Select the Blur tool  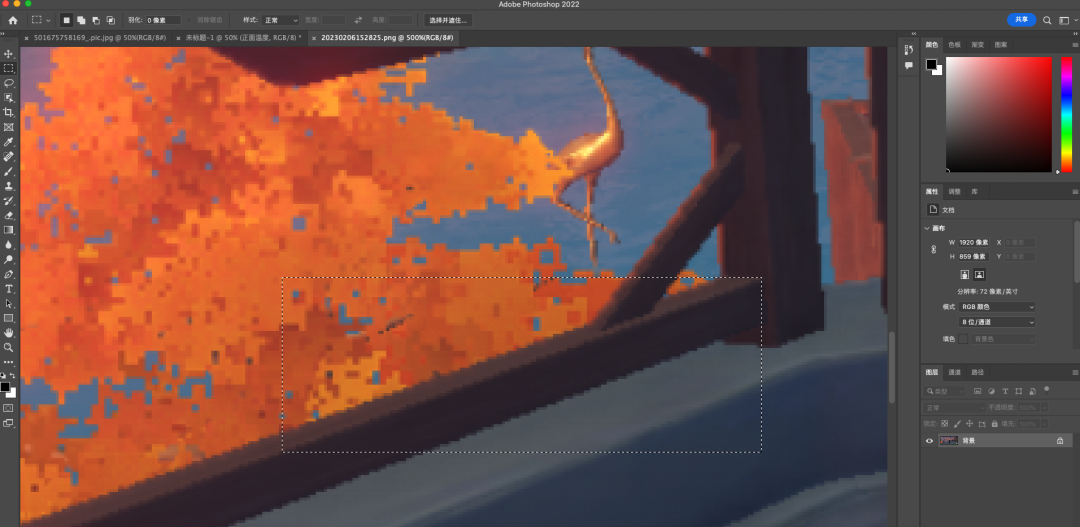(x=9, y=245)
